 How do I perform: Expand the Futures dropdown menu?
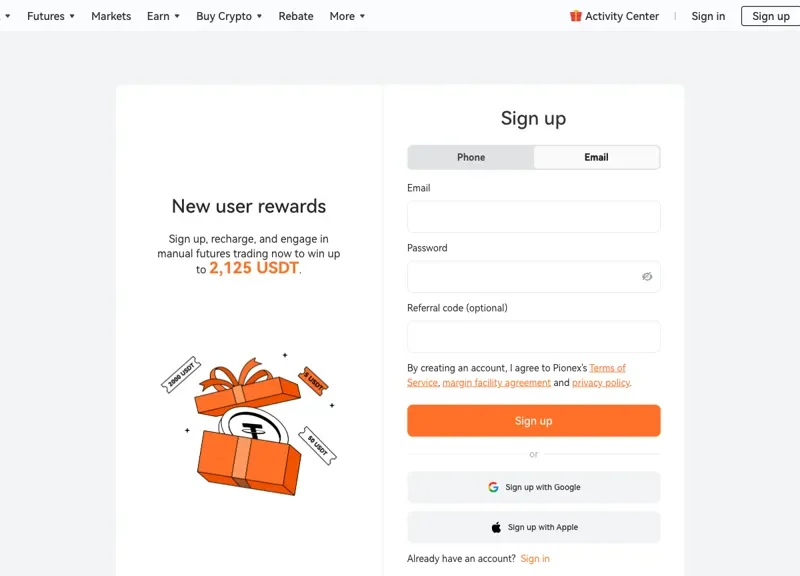pyautogui.click(x=50, y=16)
